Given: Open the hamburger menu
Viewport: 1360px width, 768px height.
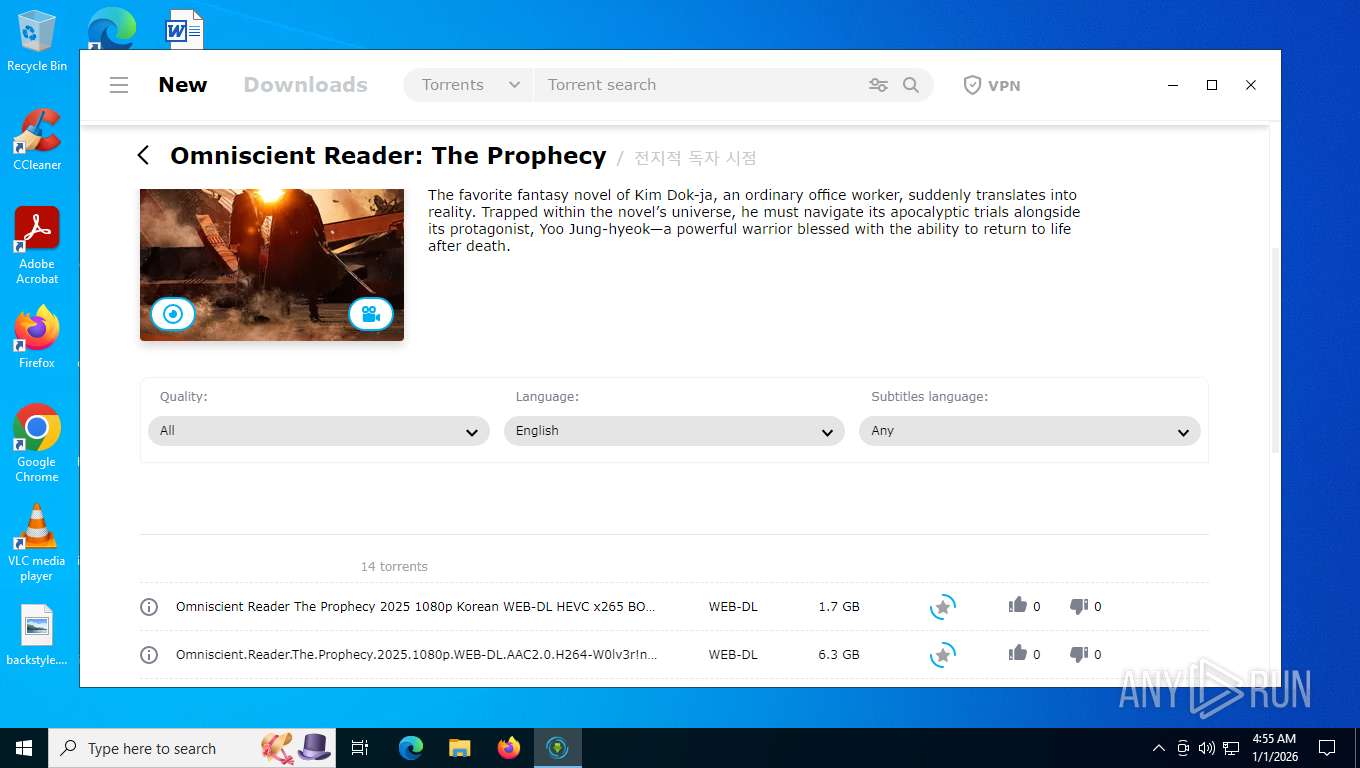Looking at the screenshot, I should [119, 85].
